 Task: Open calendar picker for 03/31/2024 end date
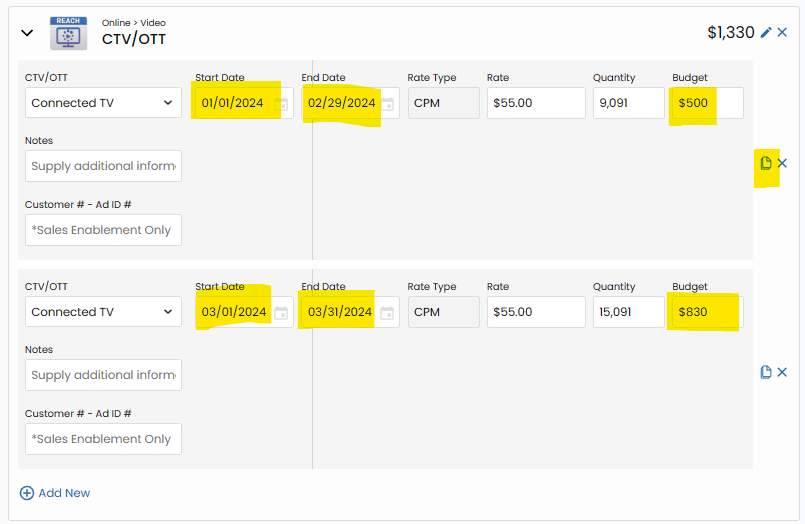point(387,312)
